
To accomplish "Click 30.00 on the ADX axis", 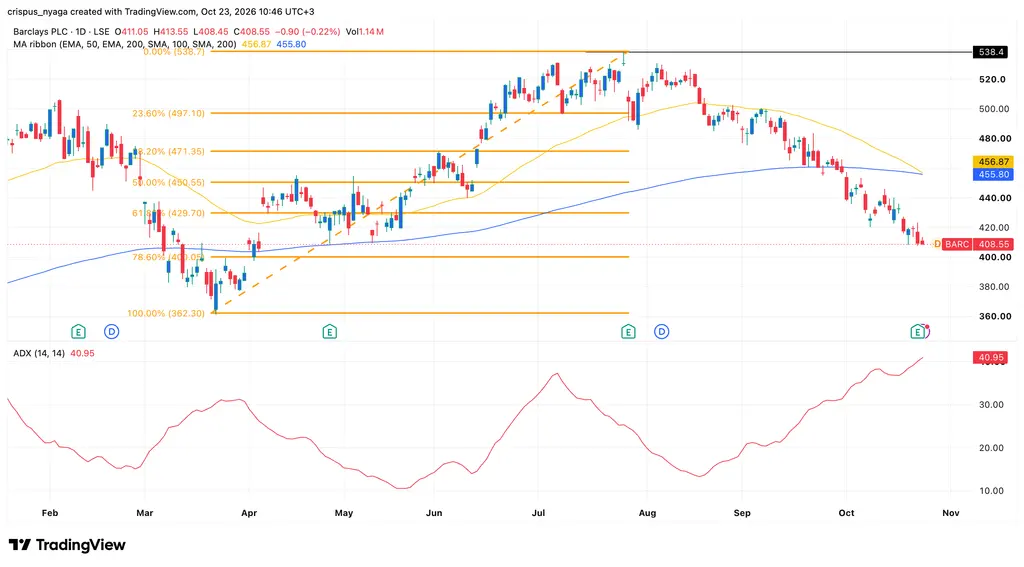I will point(991,404).
